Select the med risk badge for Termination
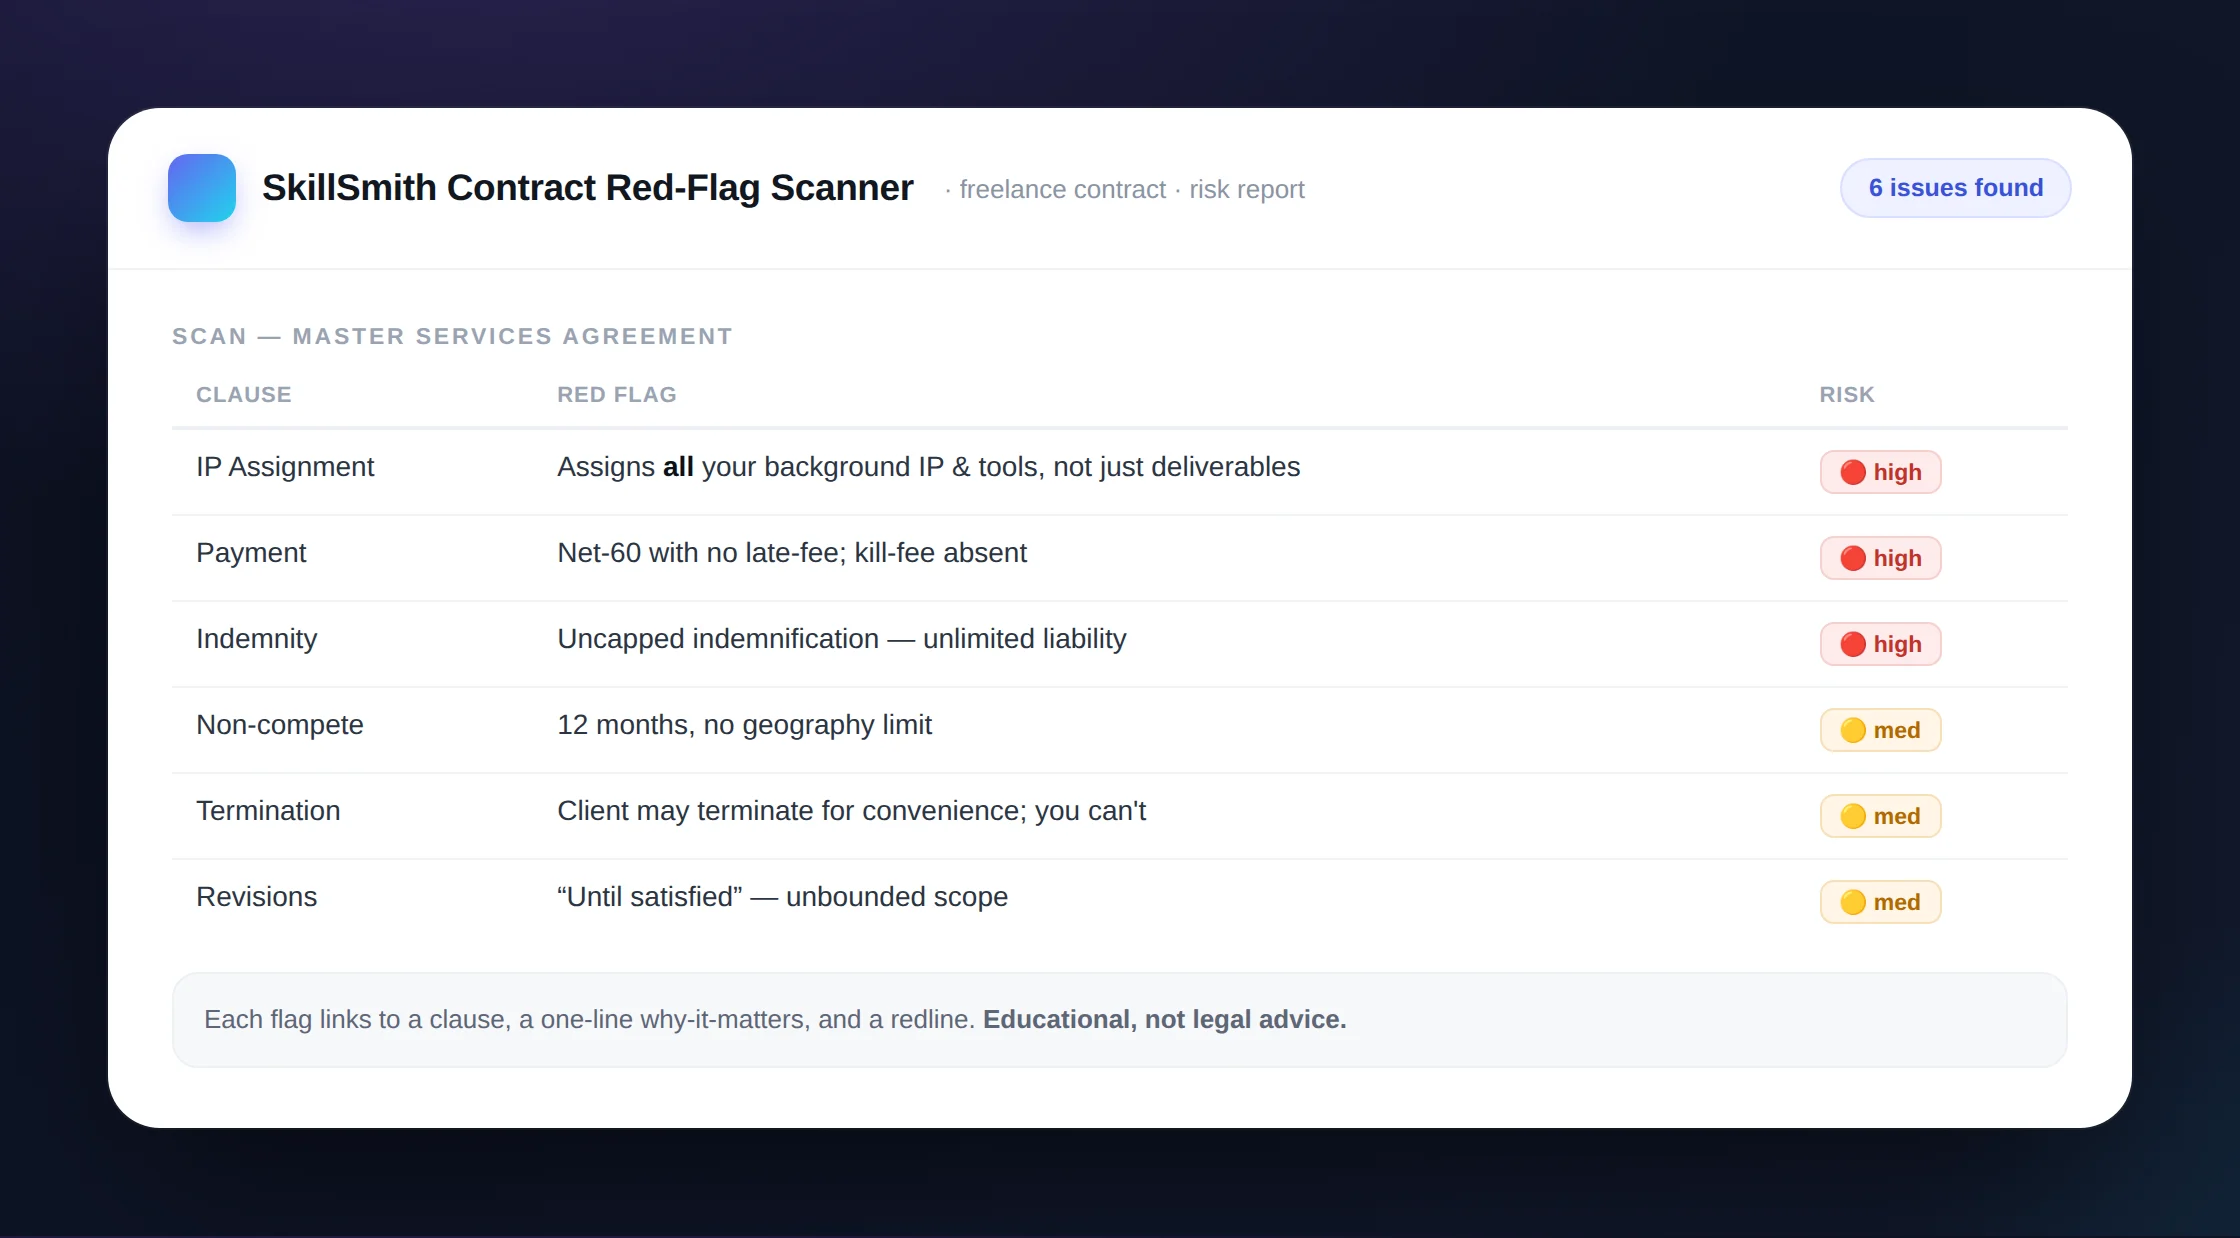 pyautogui.click(x=1880, y=816)
